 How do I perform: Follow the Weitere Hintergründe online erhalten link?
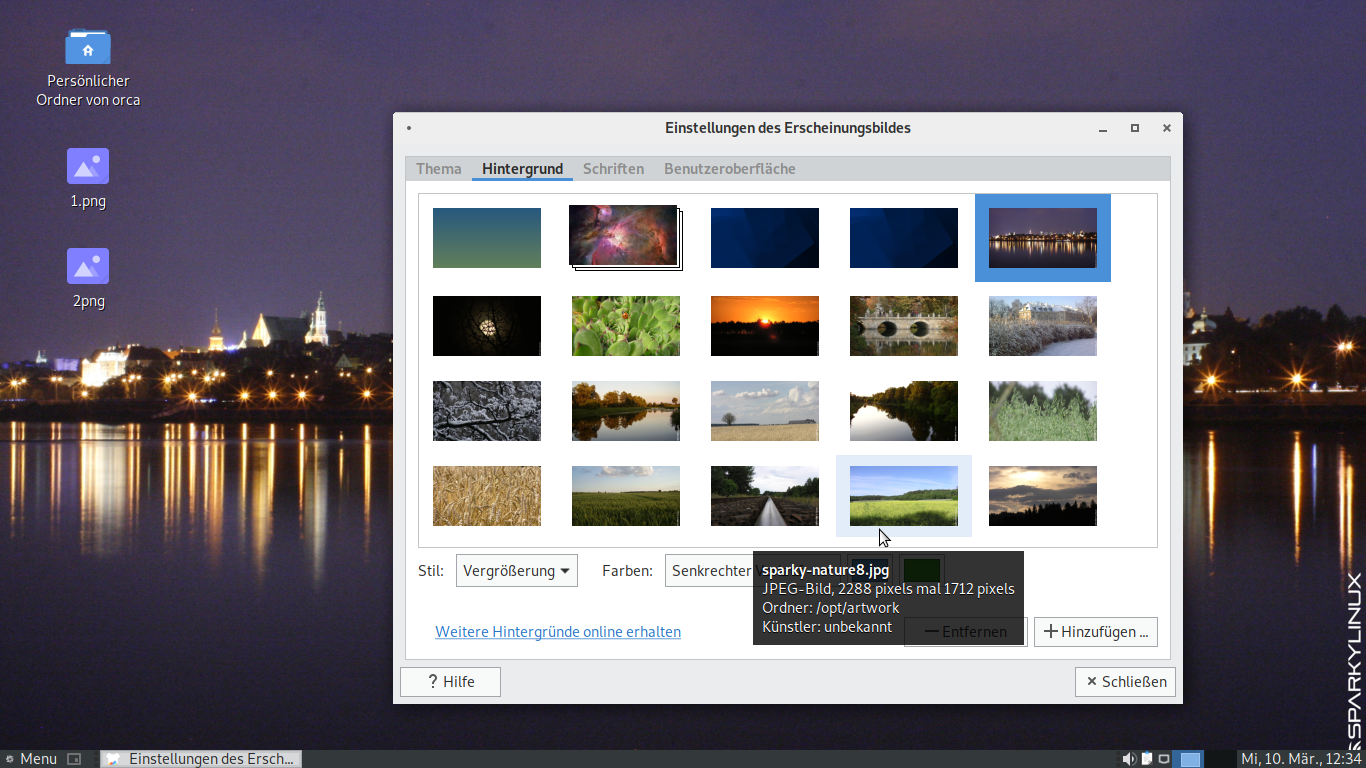click(558, 632)
